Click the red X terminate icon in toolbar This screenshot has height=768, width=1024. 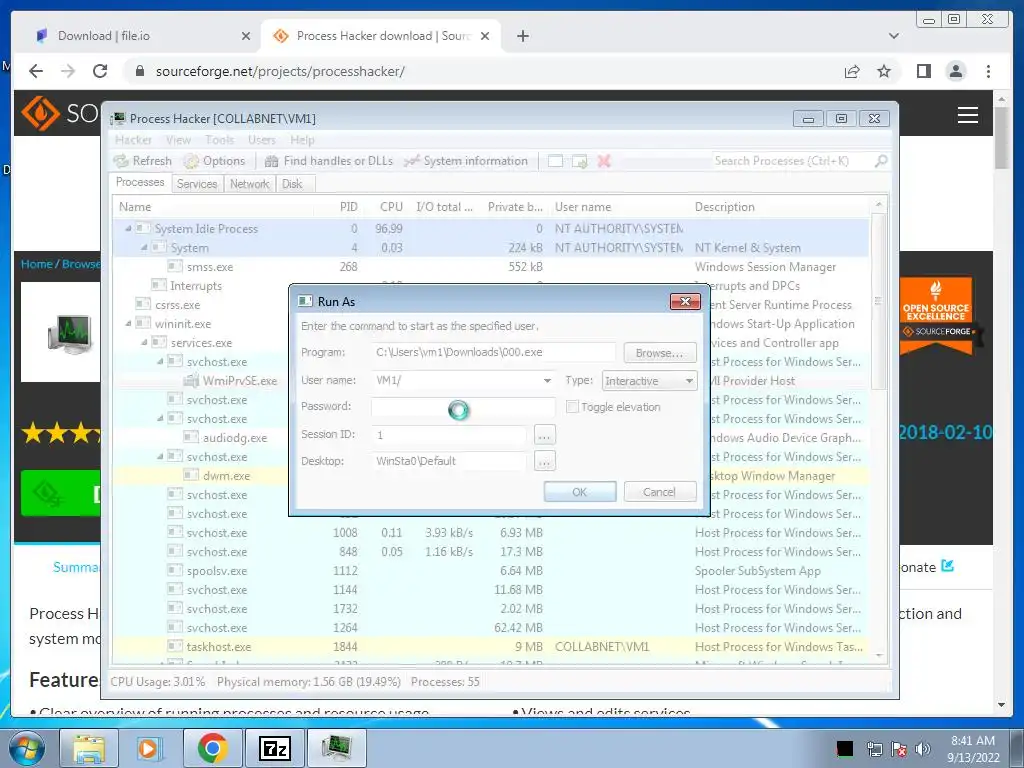[x=604, y=161]
